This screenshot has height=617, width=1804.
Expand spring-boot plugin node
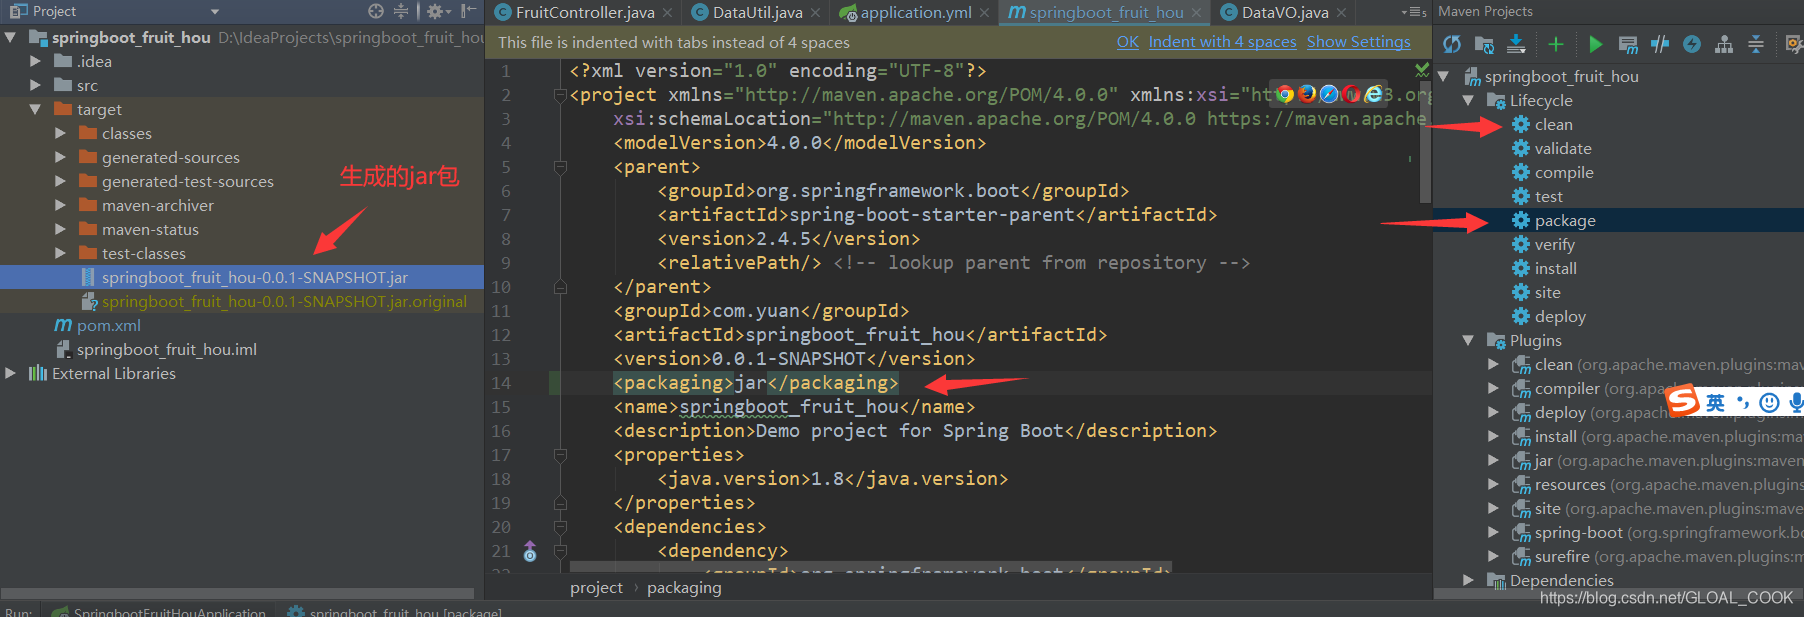click(x=1493, y=532)
